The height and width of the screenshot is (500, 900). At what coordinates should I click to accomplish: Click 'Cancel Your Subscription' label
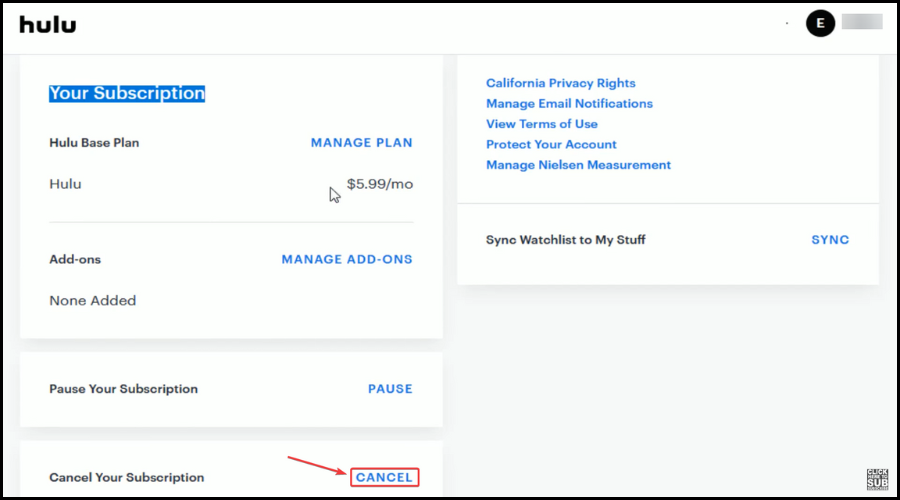[x=127, y=478]
